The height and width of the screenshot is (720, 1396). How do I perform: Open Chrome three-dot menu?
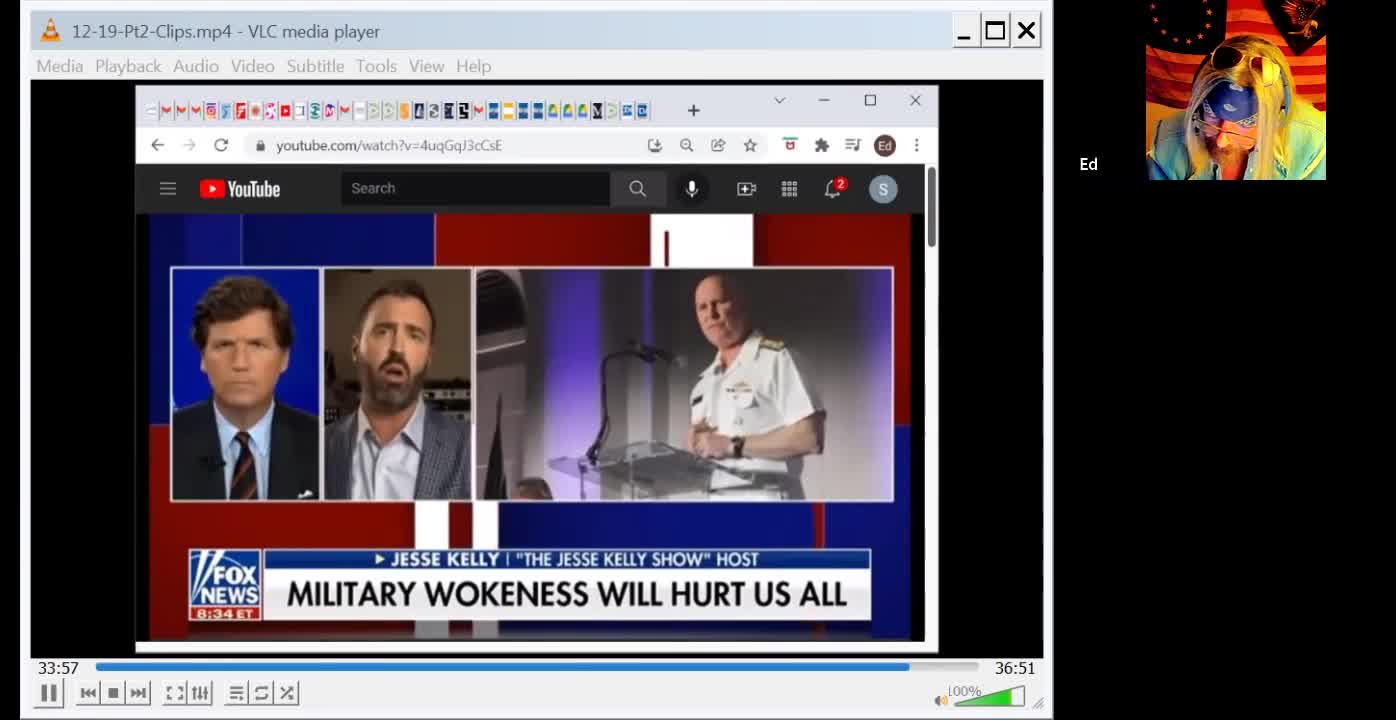916,145
